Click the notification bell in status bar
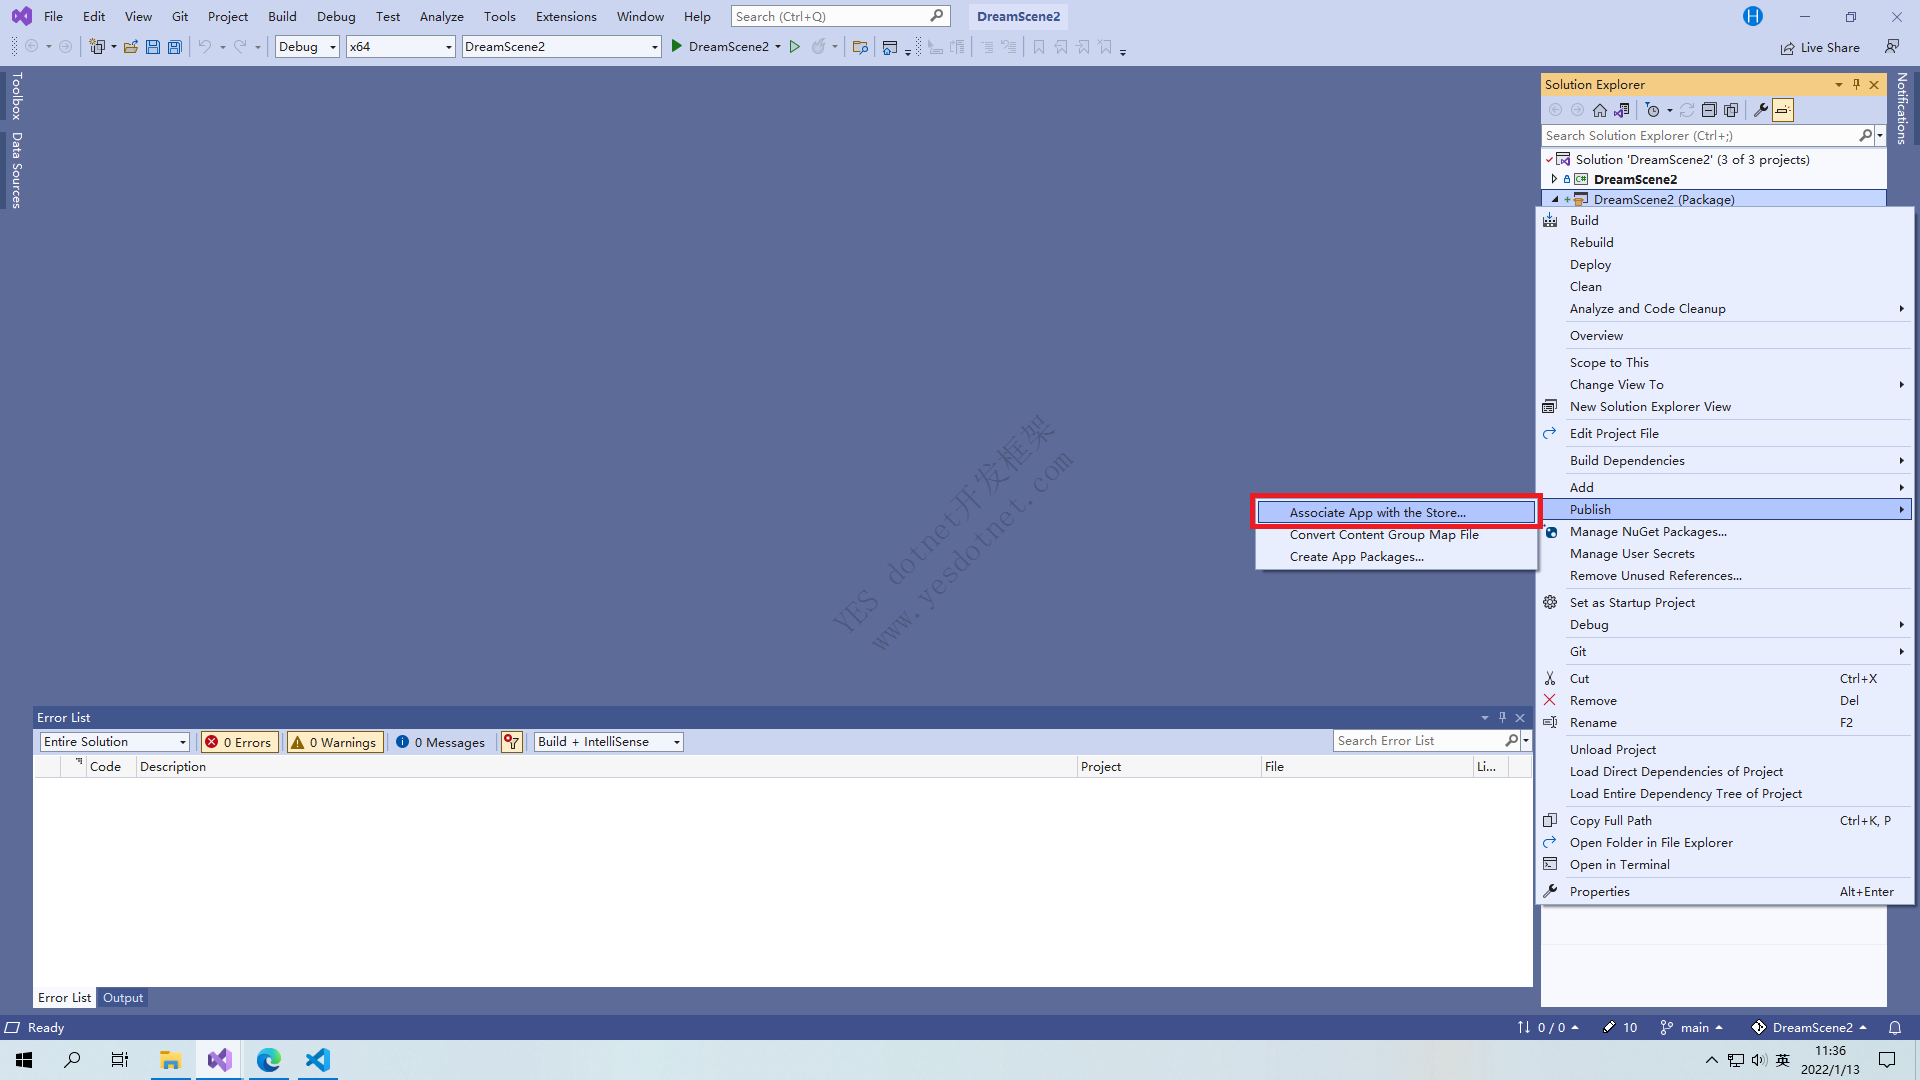 tap(1894, 1027)
